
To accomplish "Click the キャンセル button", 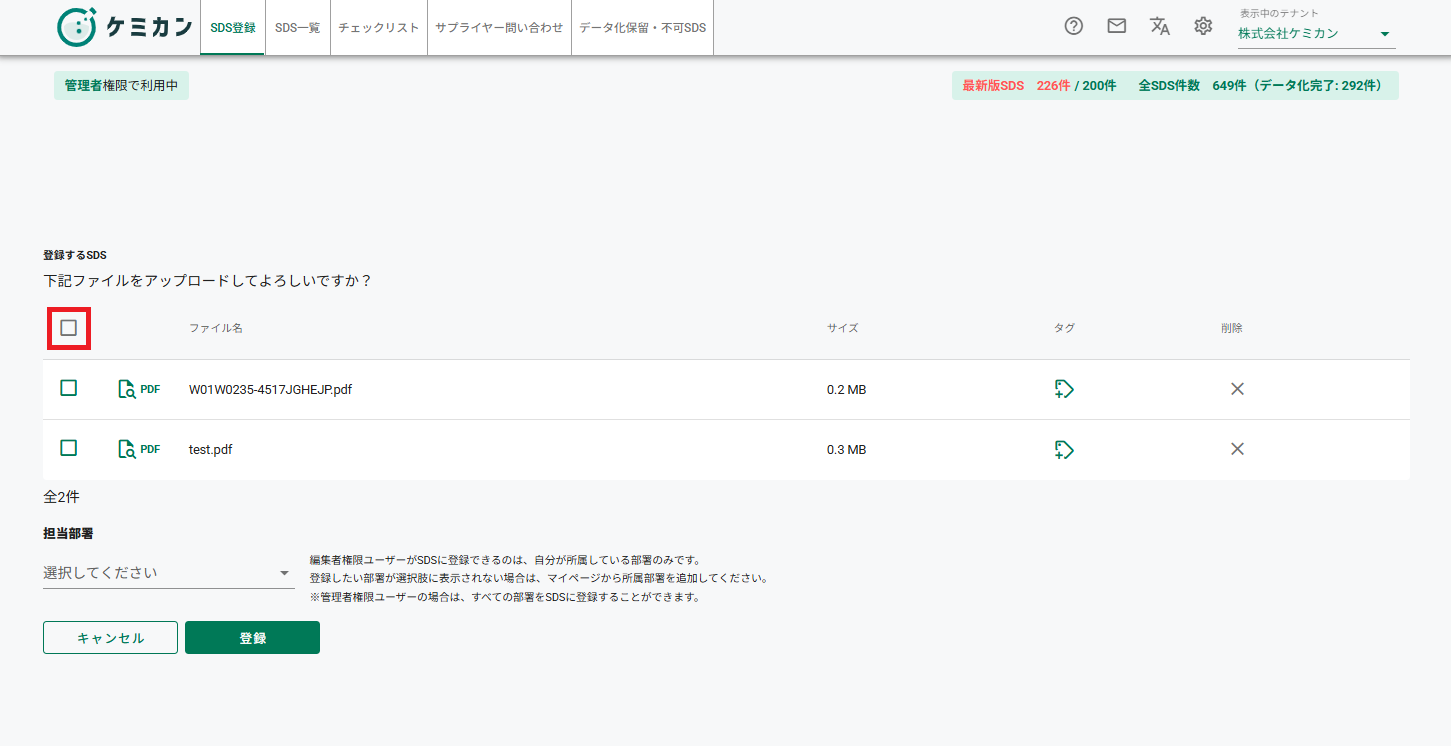I will [x=110, y=638].
